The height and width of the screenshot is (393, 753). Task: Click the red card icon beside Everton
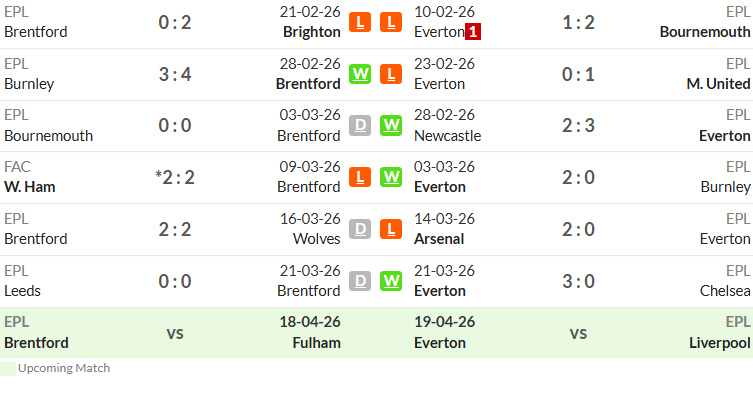tap(473, 32)
